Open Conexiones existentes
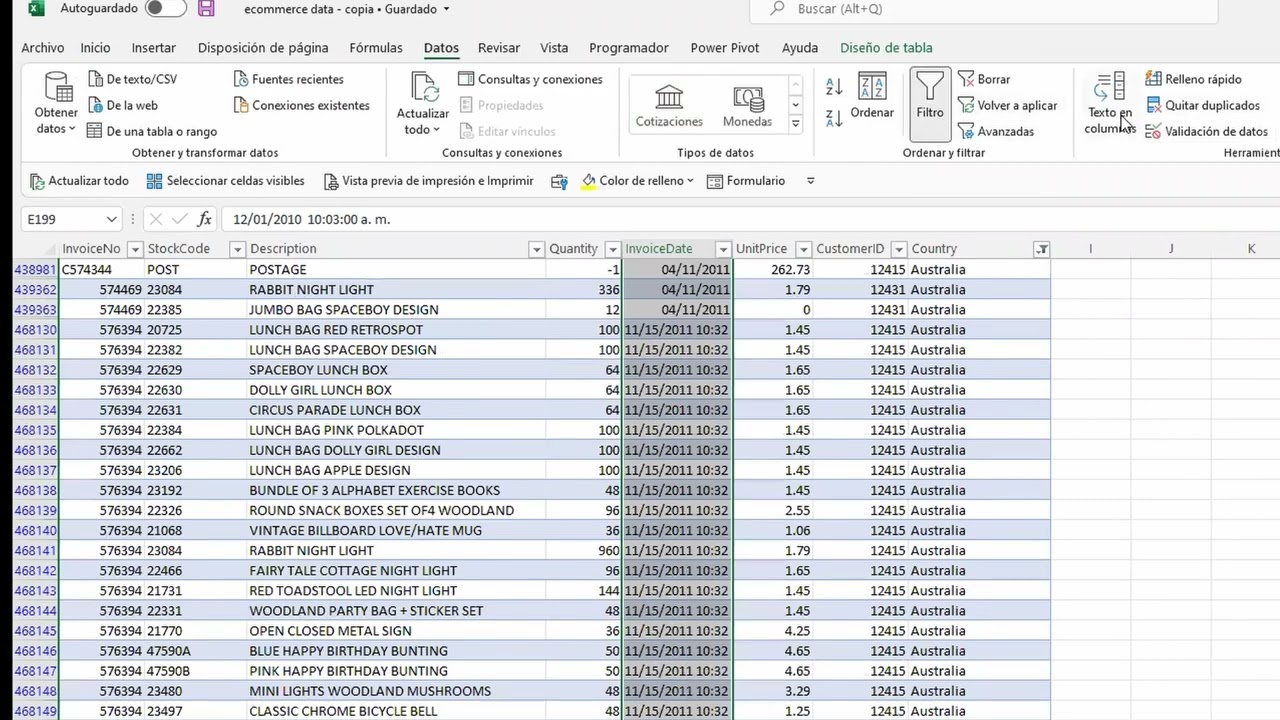Image resolution: width=1280 pixels, height=720 pixels. click(x=302, y=105)
